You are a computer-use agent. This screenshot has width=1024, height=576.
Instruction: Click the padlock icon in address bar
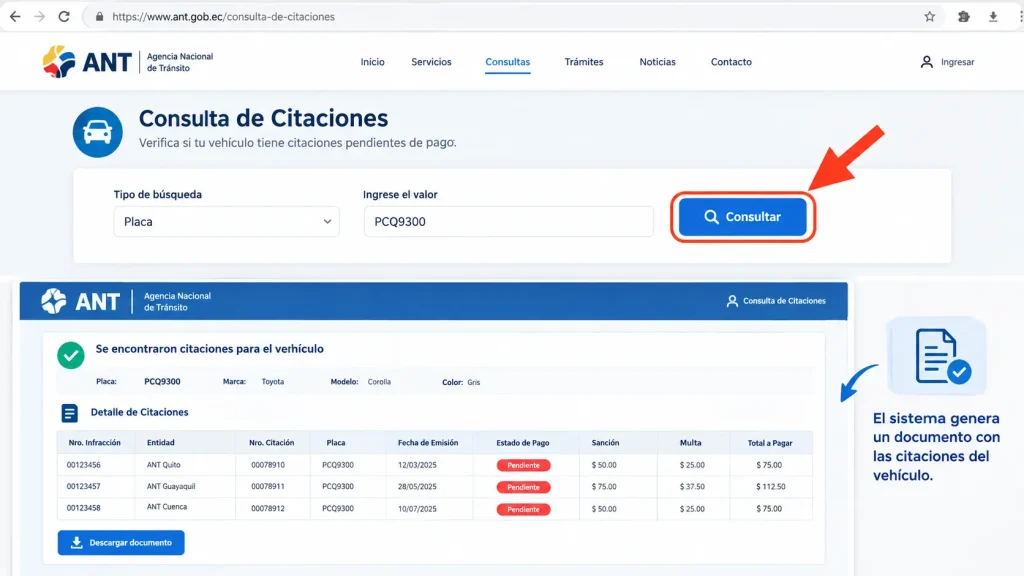coord(99,17)
